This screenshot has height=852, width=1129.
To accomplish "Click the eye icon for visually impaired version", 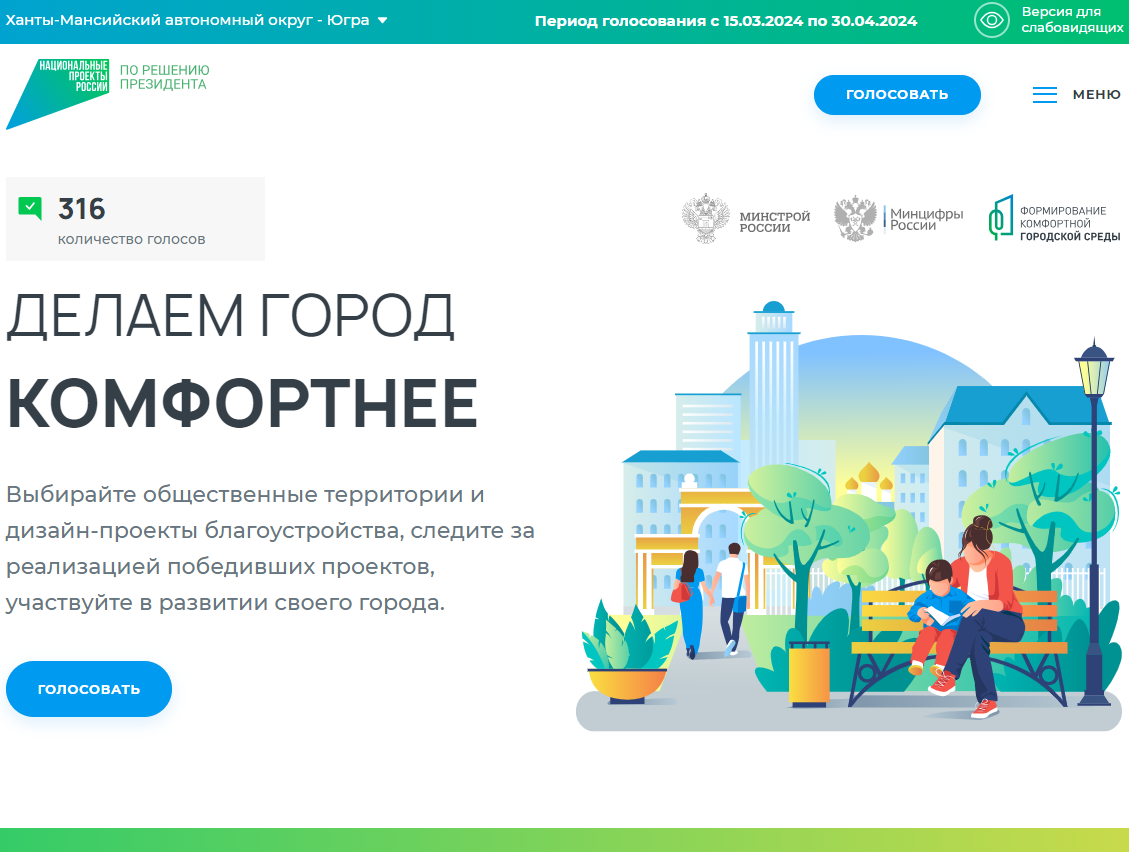I will click(x=991, y=20).
